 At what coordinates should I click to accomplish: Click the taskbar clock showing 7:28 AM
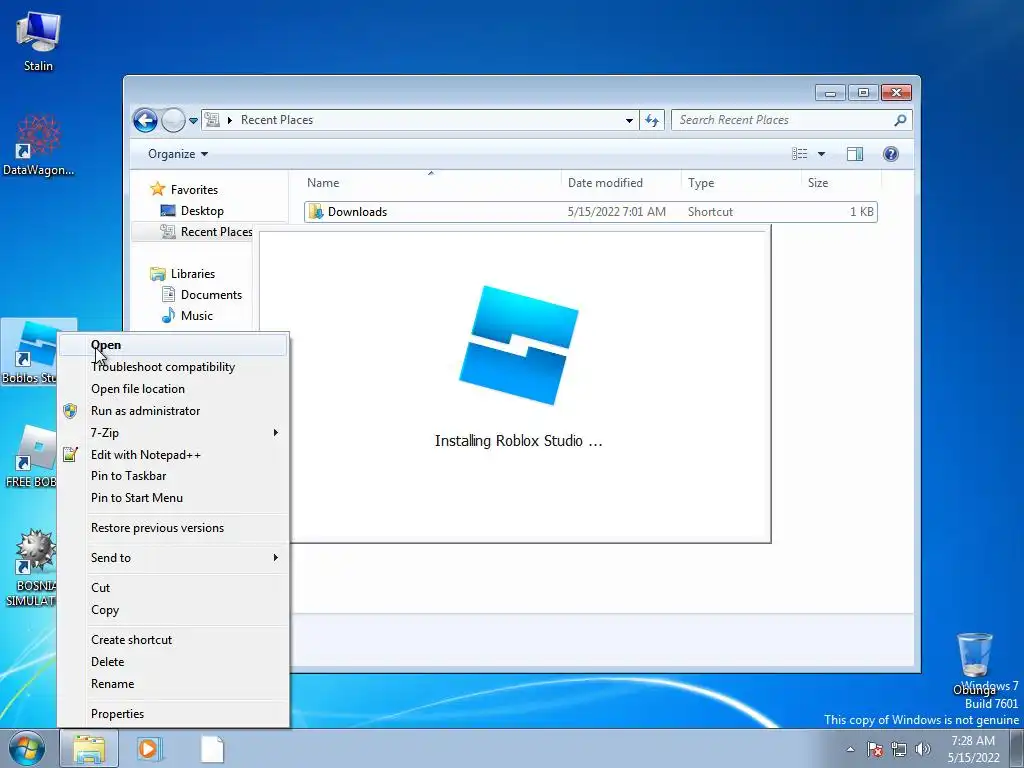coord(972,749)
